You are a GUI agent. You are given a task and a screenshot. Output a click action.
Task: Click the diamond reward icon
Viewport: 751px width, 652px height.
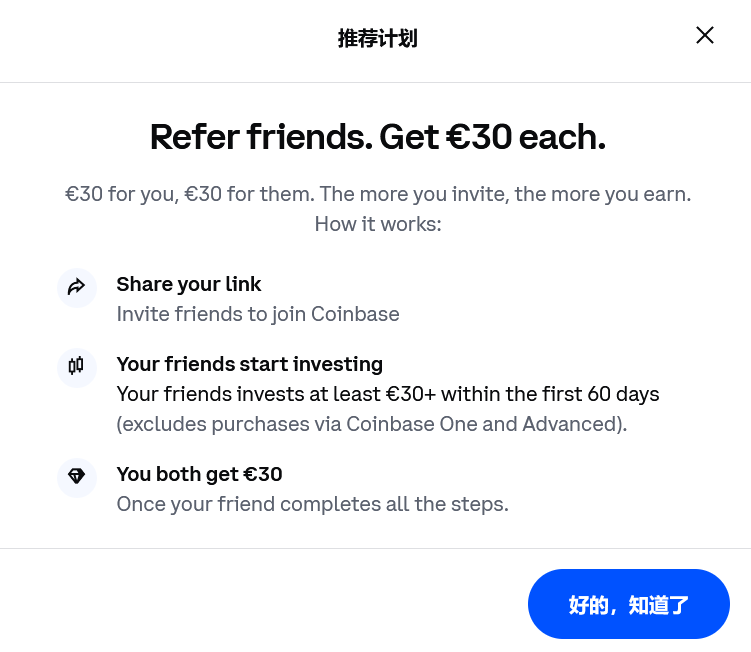click(77, 477)
